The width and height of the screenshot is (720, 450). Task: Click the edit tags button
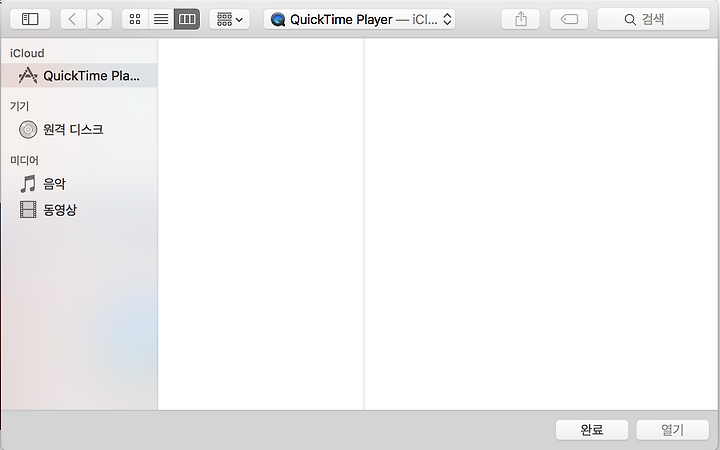(569, 19)
